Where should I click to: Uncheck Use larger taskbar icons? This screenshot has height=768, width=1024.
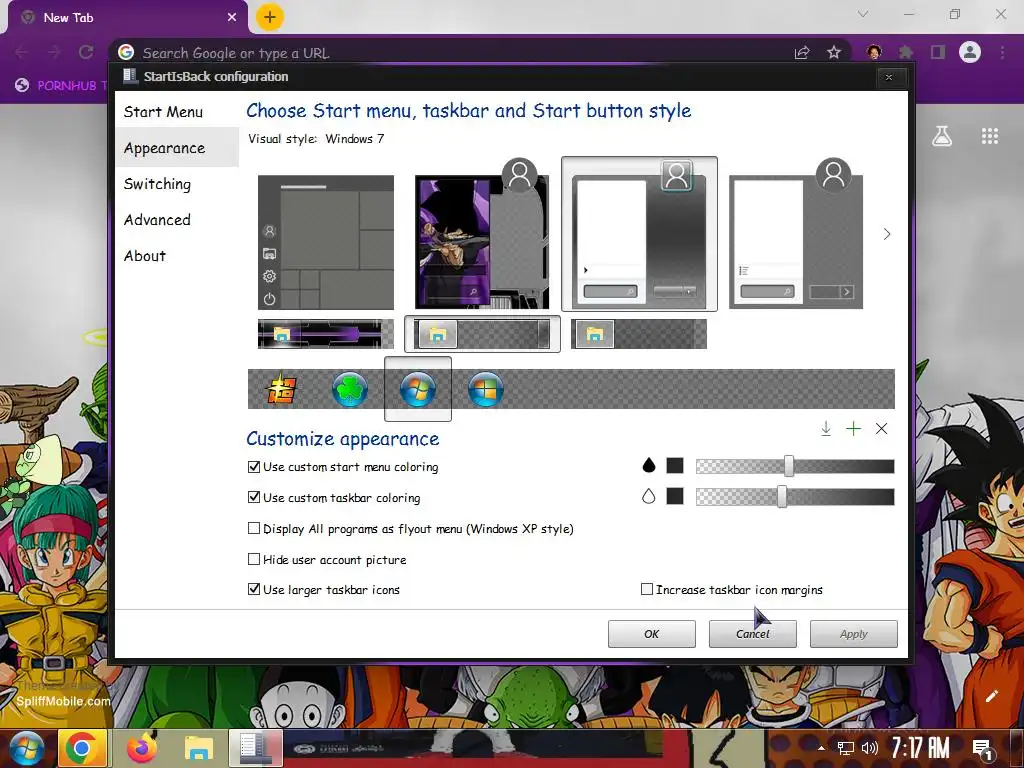click(x=254, y=590)
